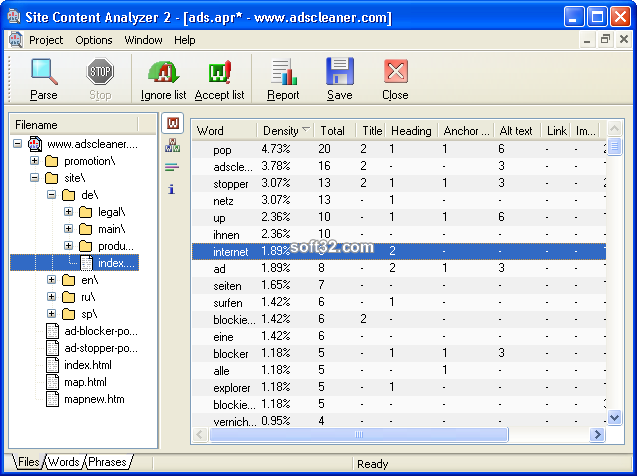637x476 pixels.
Task: Restore the inner document window
Action: (x=605, y=39)
